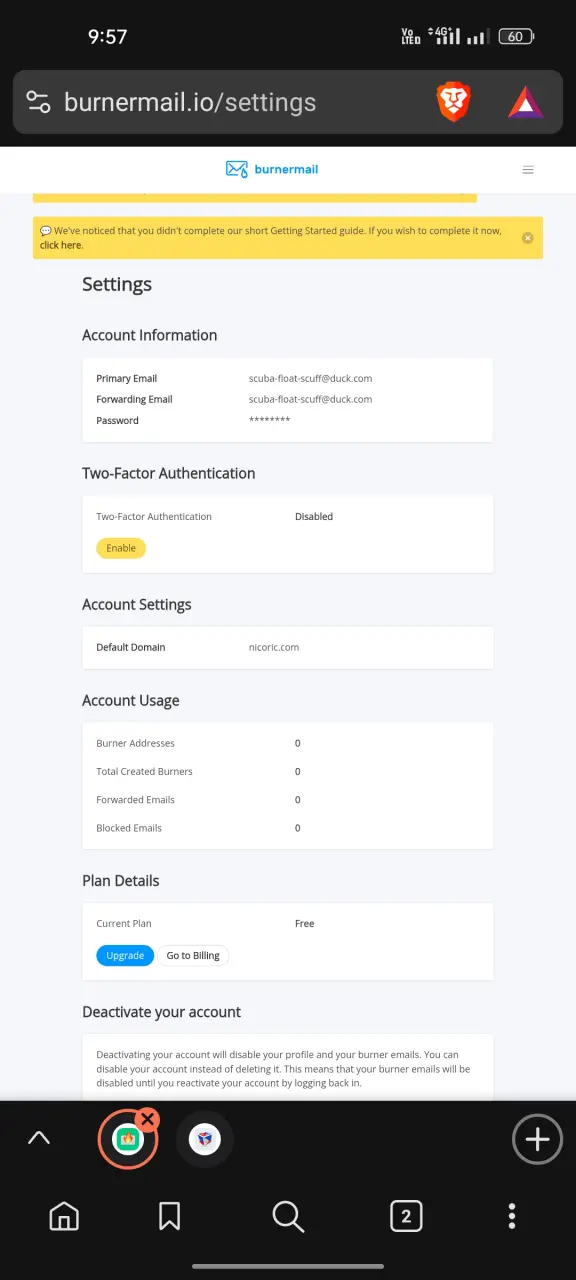Click the burnermail logo
This screenshot has height=1280, width=576.
[272, 169]
